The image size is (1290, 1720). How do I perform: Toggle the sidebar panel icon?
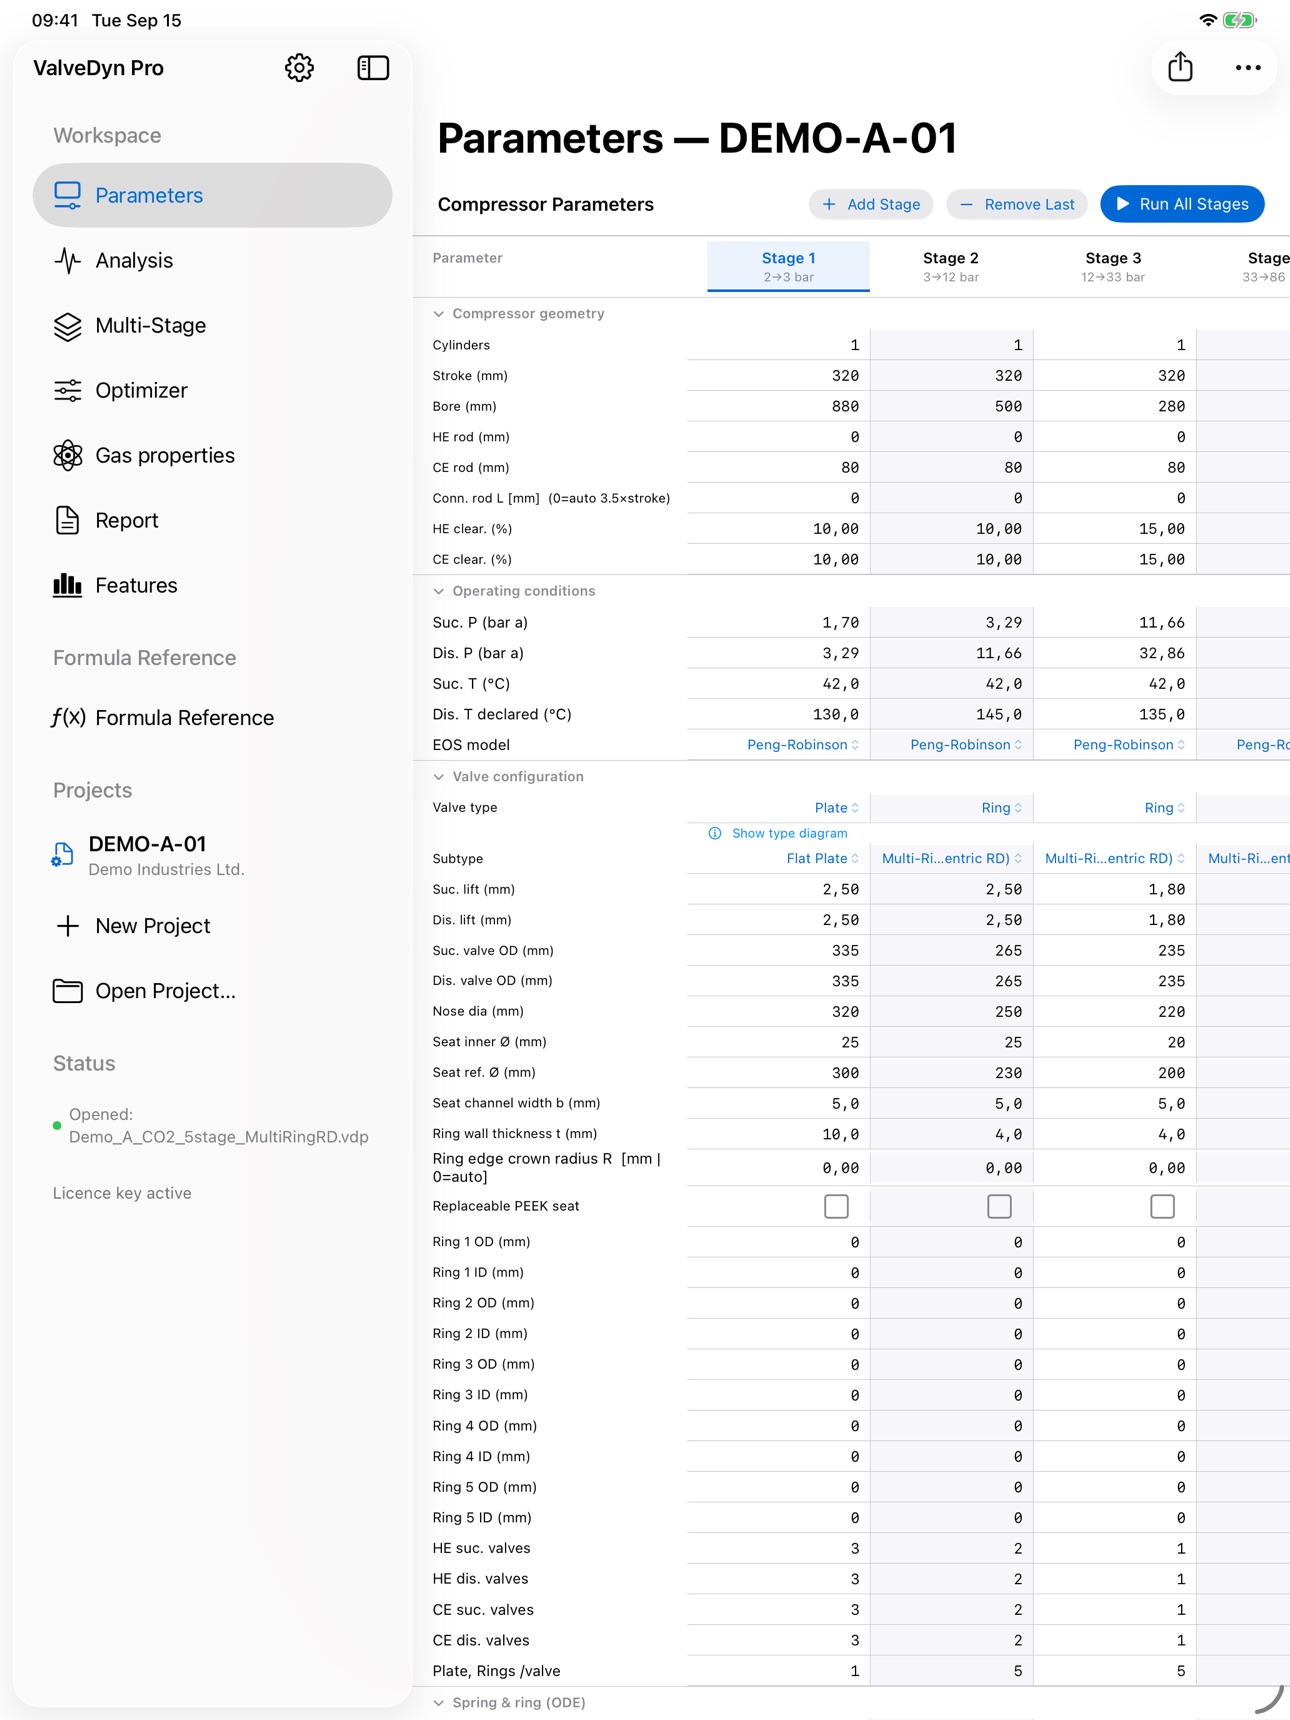pos(373,68)
